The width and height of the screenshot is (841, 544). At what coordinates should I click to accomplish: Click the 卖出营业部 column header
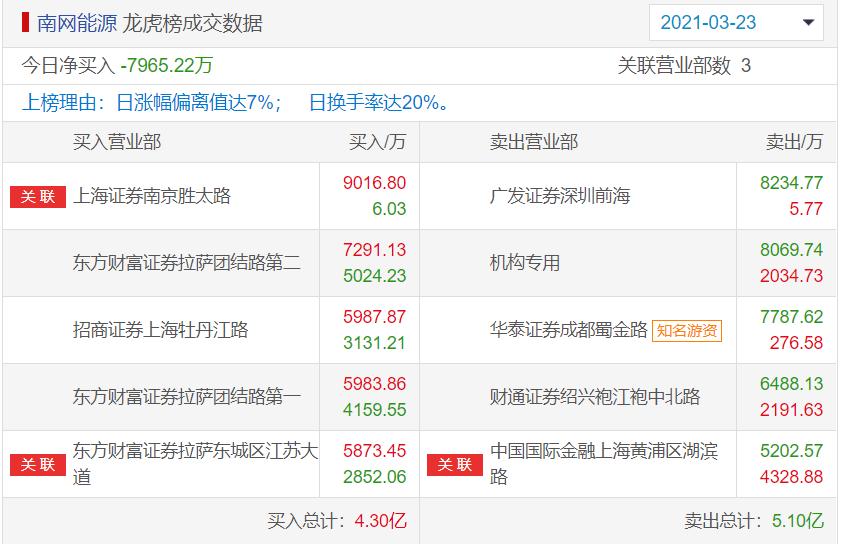point(534,142)
